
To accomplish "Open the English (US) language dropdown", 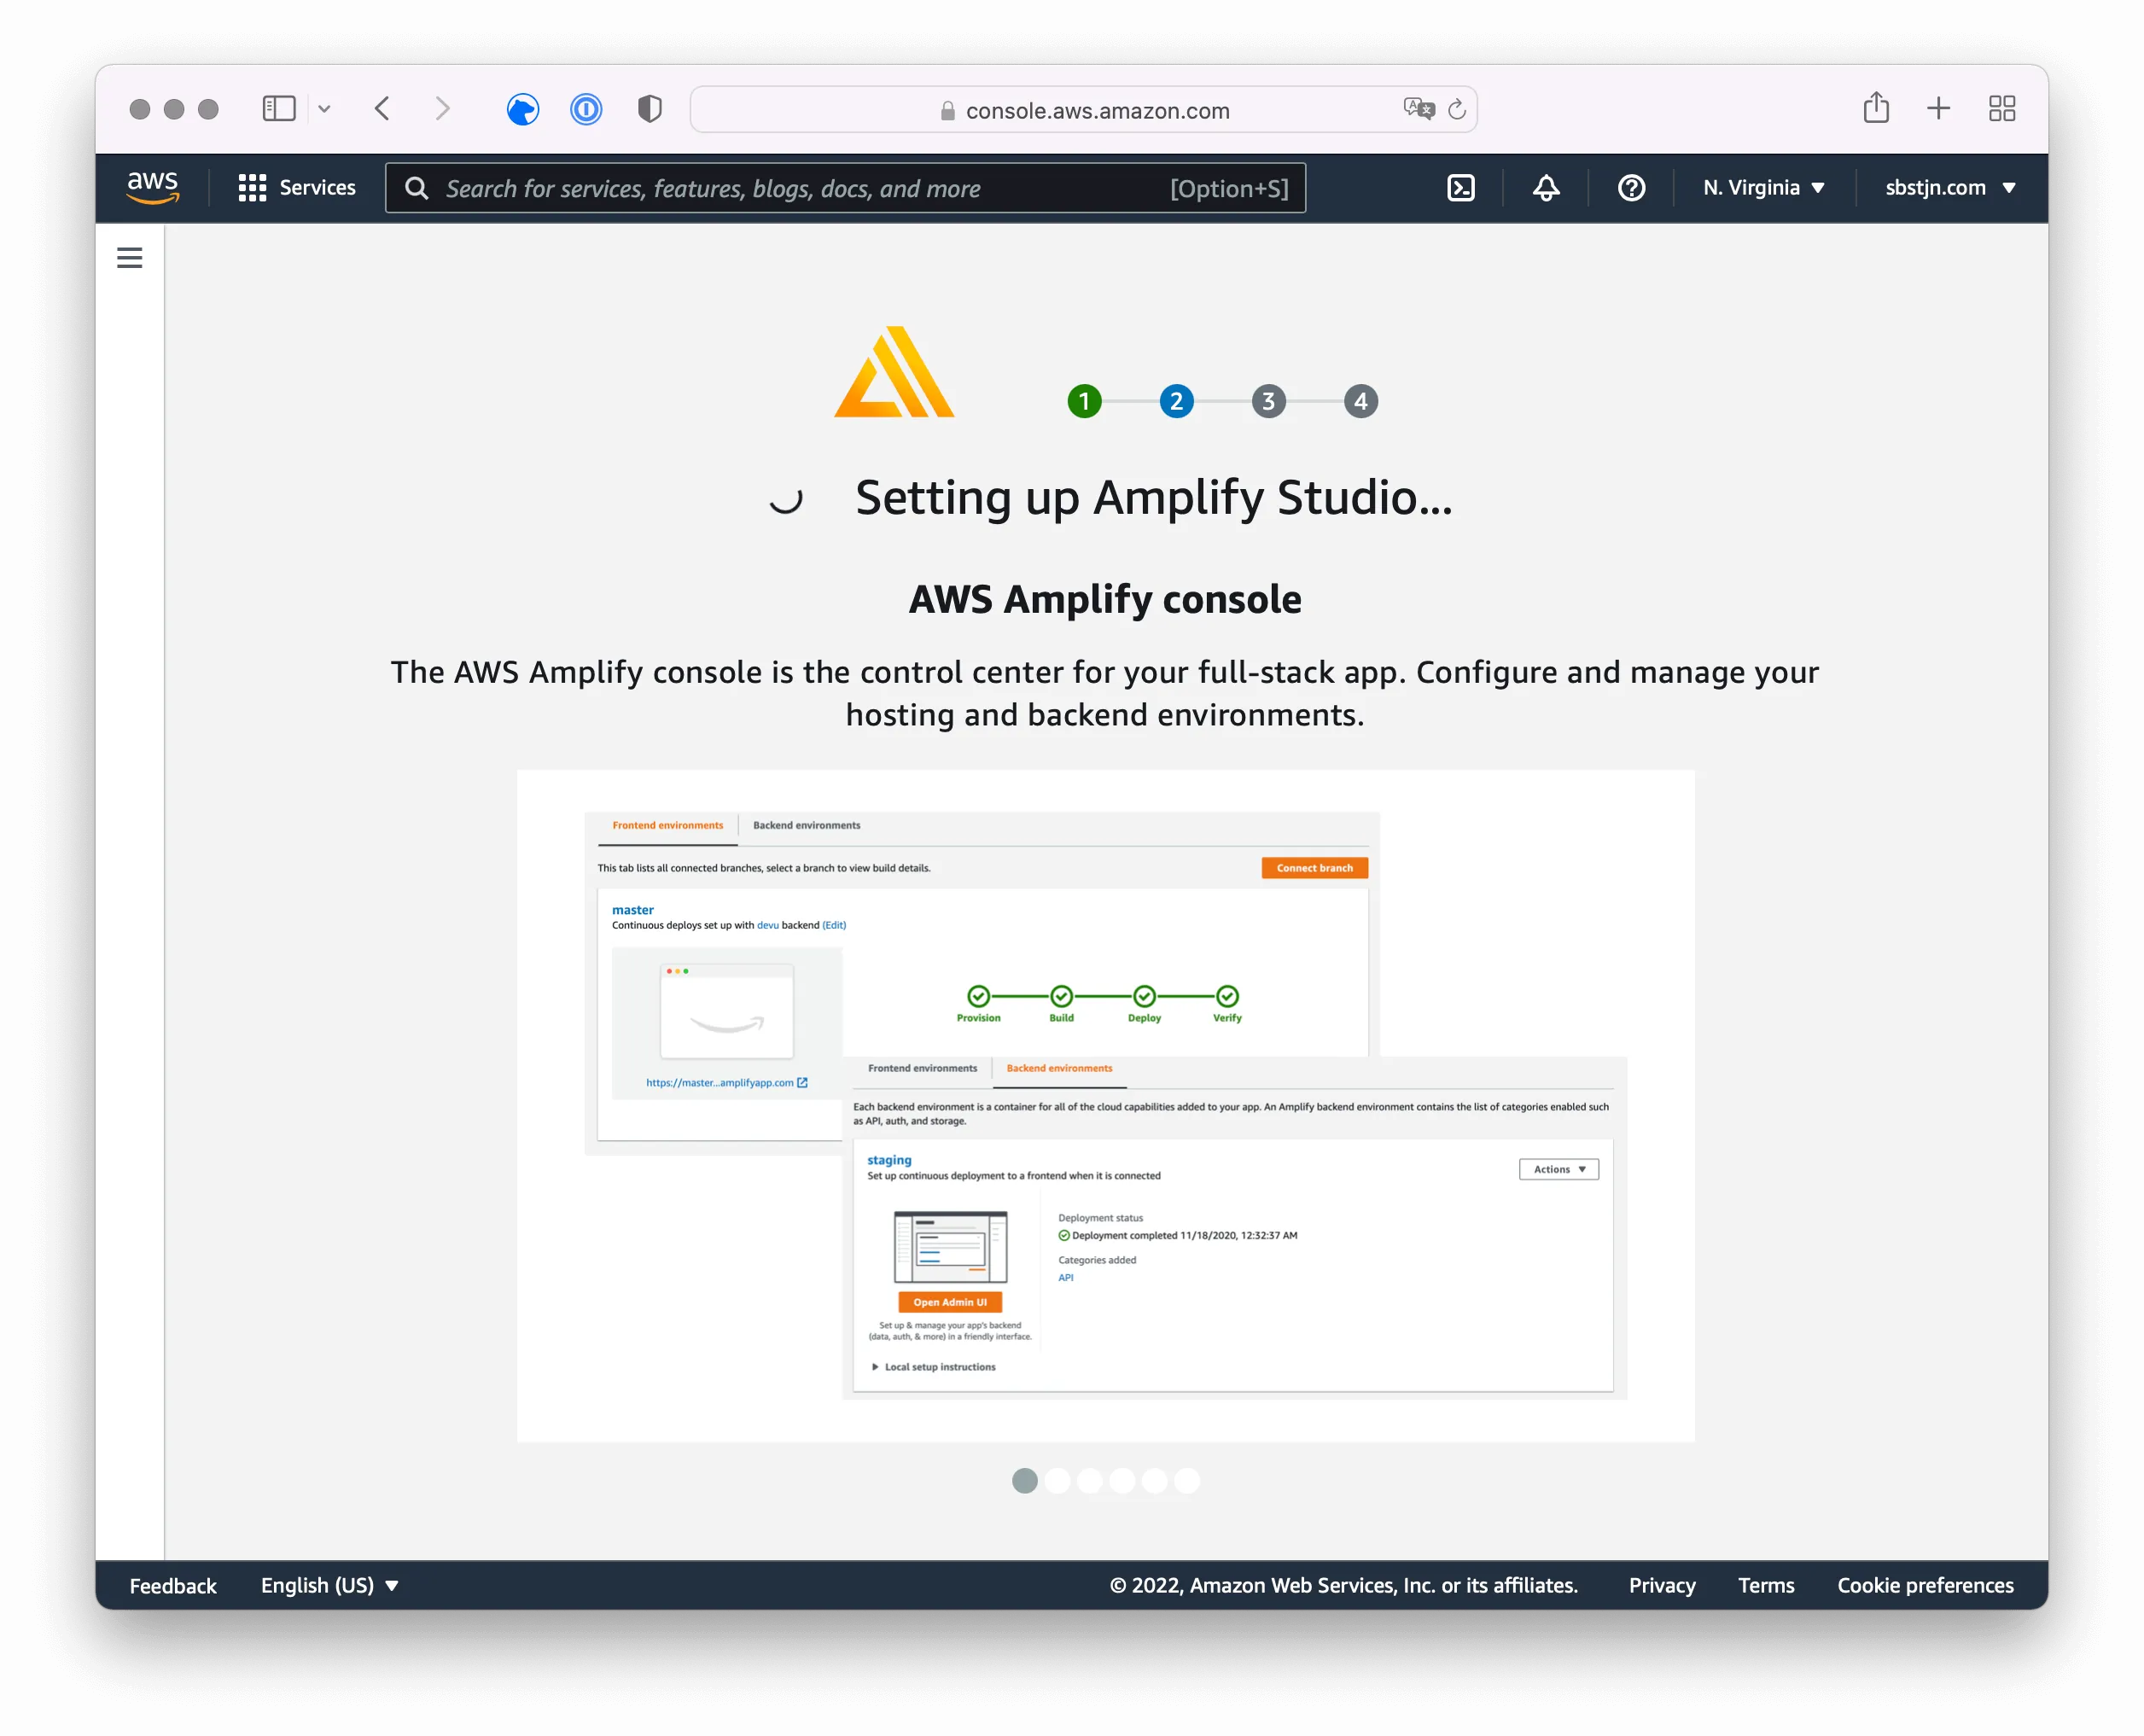I will tap(328, 1585).
